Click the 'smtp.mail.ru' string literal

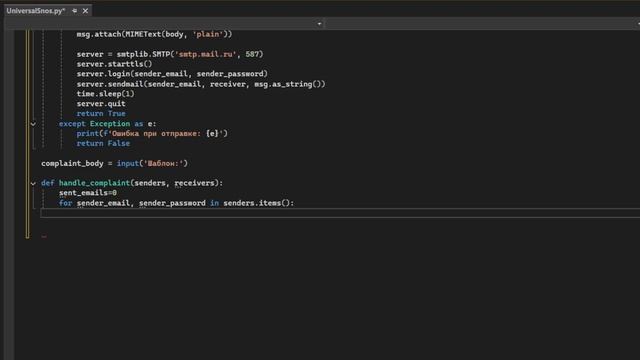coord(205,54)
